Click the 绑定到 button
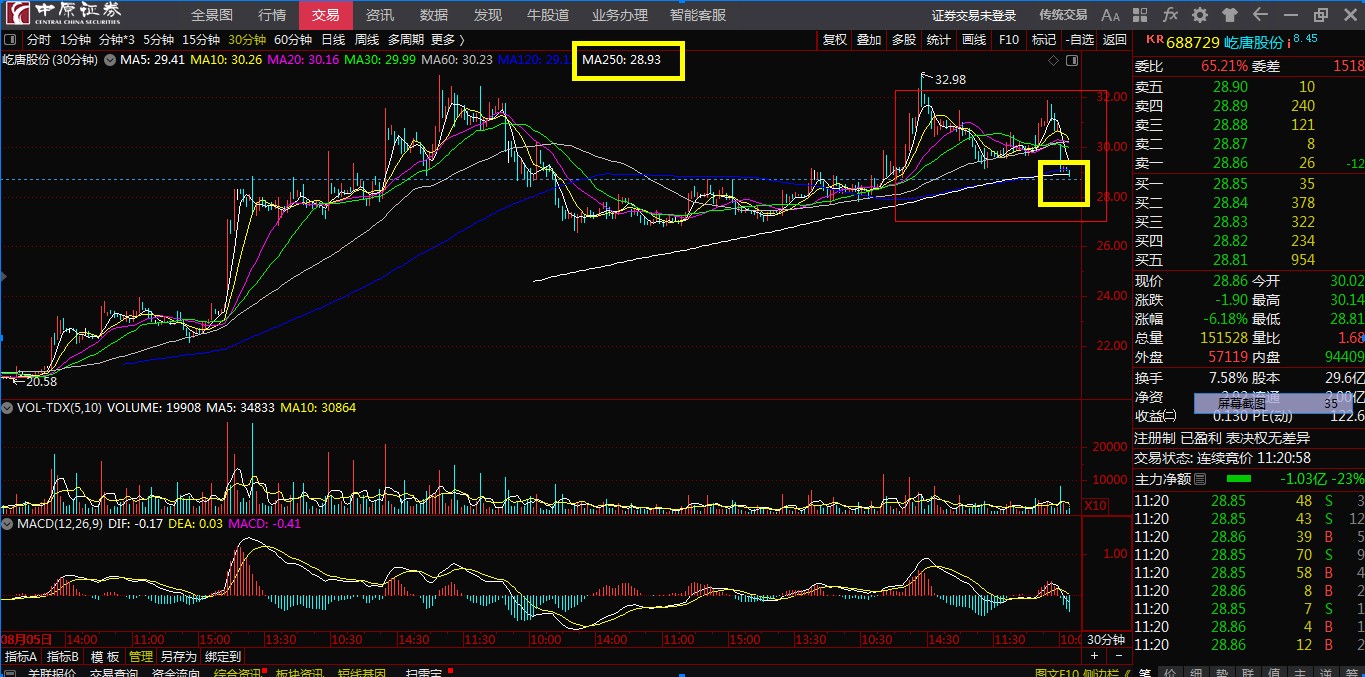Image resolution: width=1365 pixels, height=677 pixels. (x=222, y=657)
